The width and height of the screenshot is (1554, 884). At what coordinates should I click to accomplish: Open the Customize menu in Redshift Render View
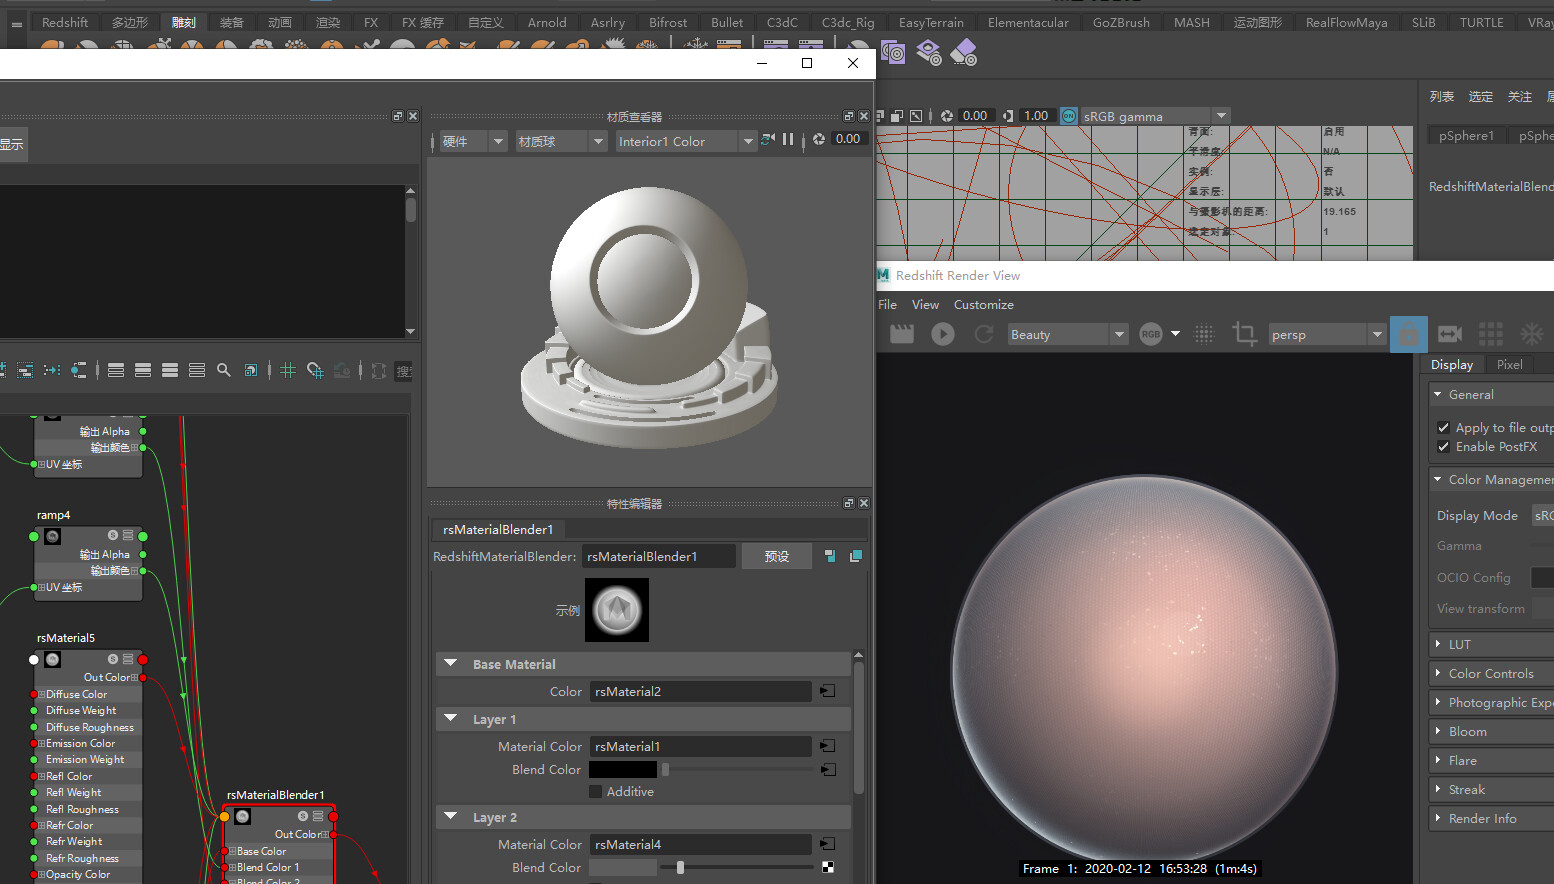pos(983,304)
